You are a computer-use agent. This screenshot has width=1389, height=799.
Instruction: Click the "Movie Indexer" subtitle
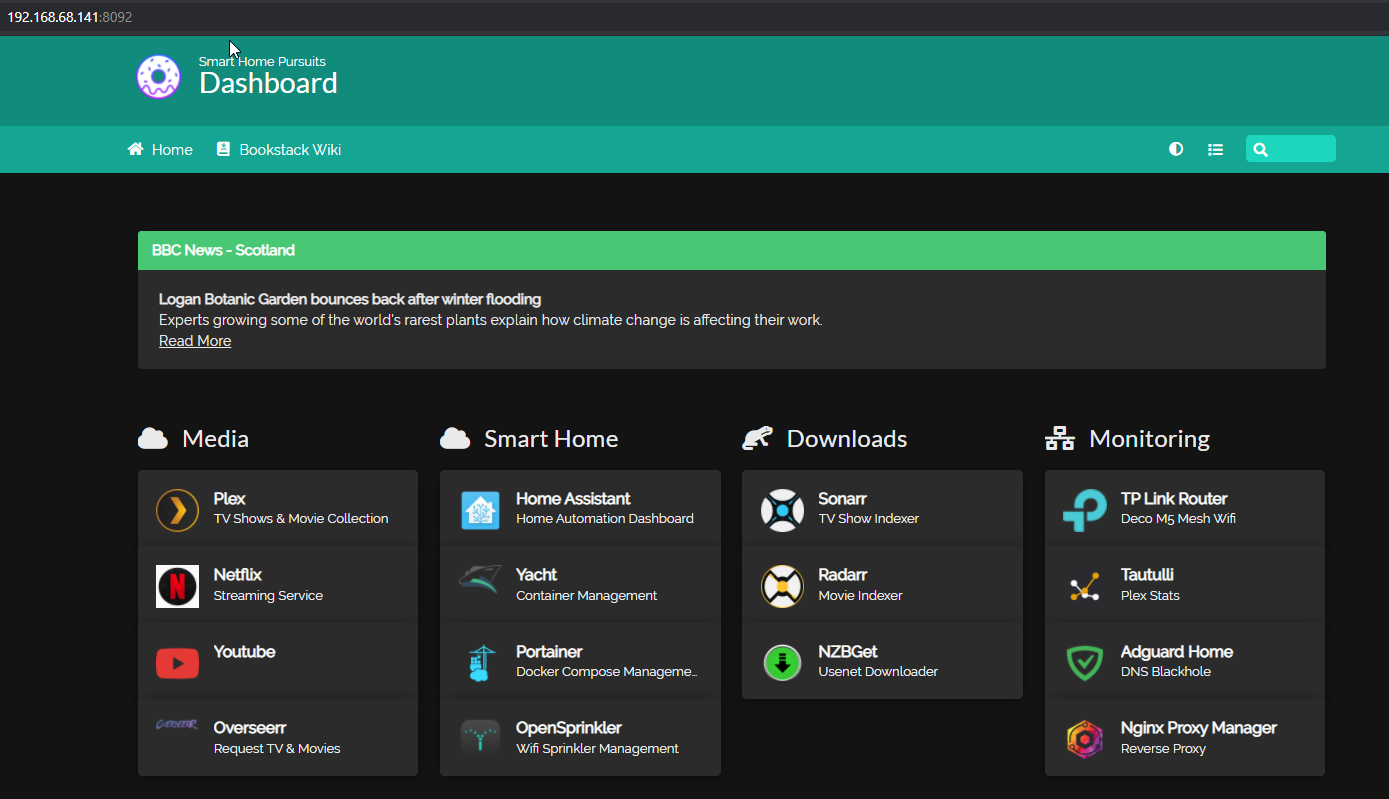tap(860, 595)
